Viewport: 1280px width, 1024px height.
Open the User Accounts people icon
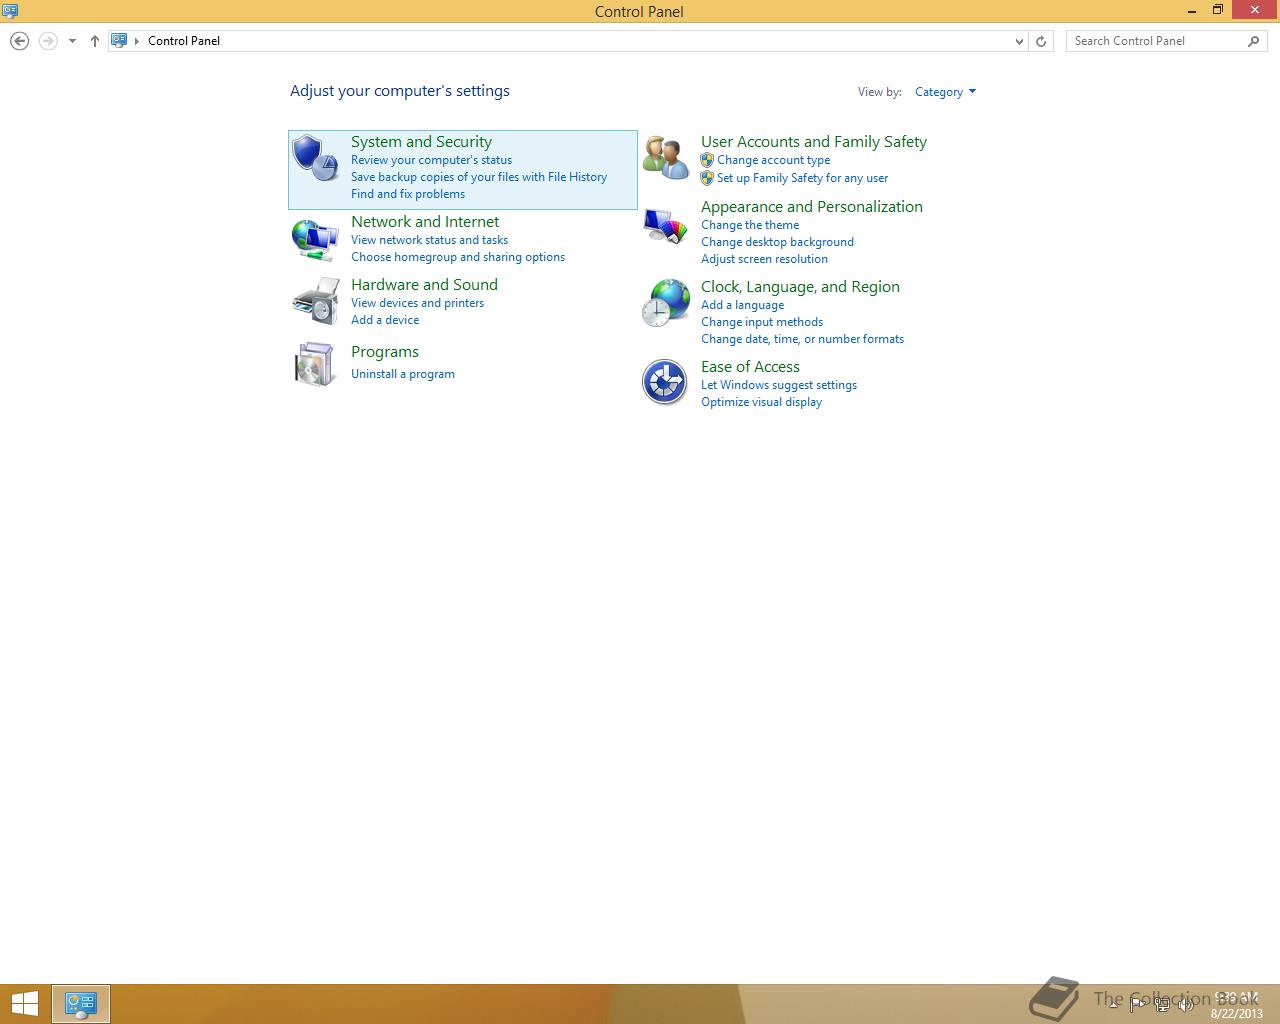pyautogui.click(x=666, y=158)
